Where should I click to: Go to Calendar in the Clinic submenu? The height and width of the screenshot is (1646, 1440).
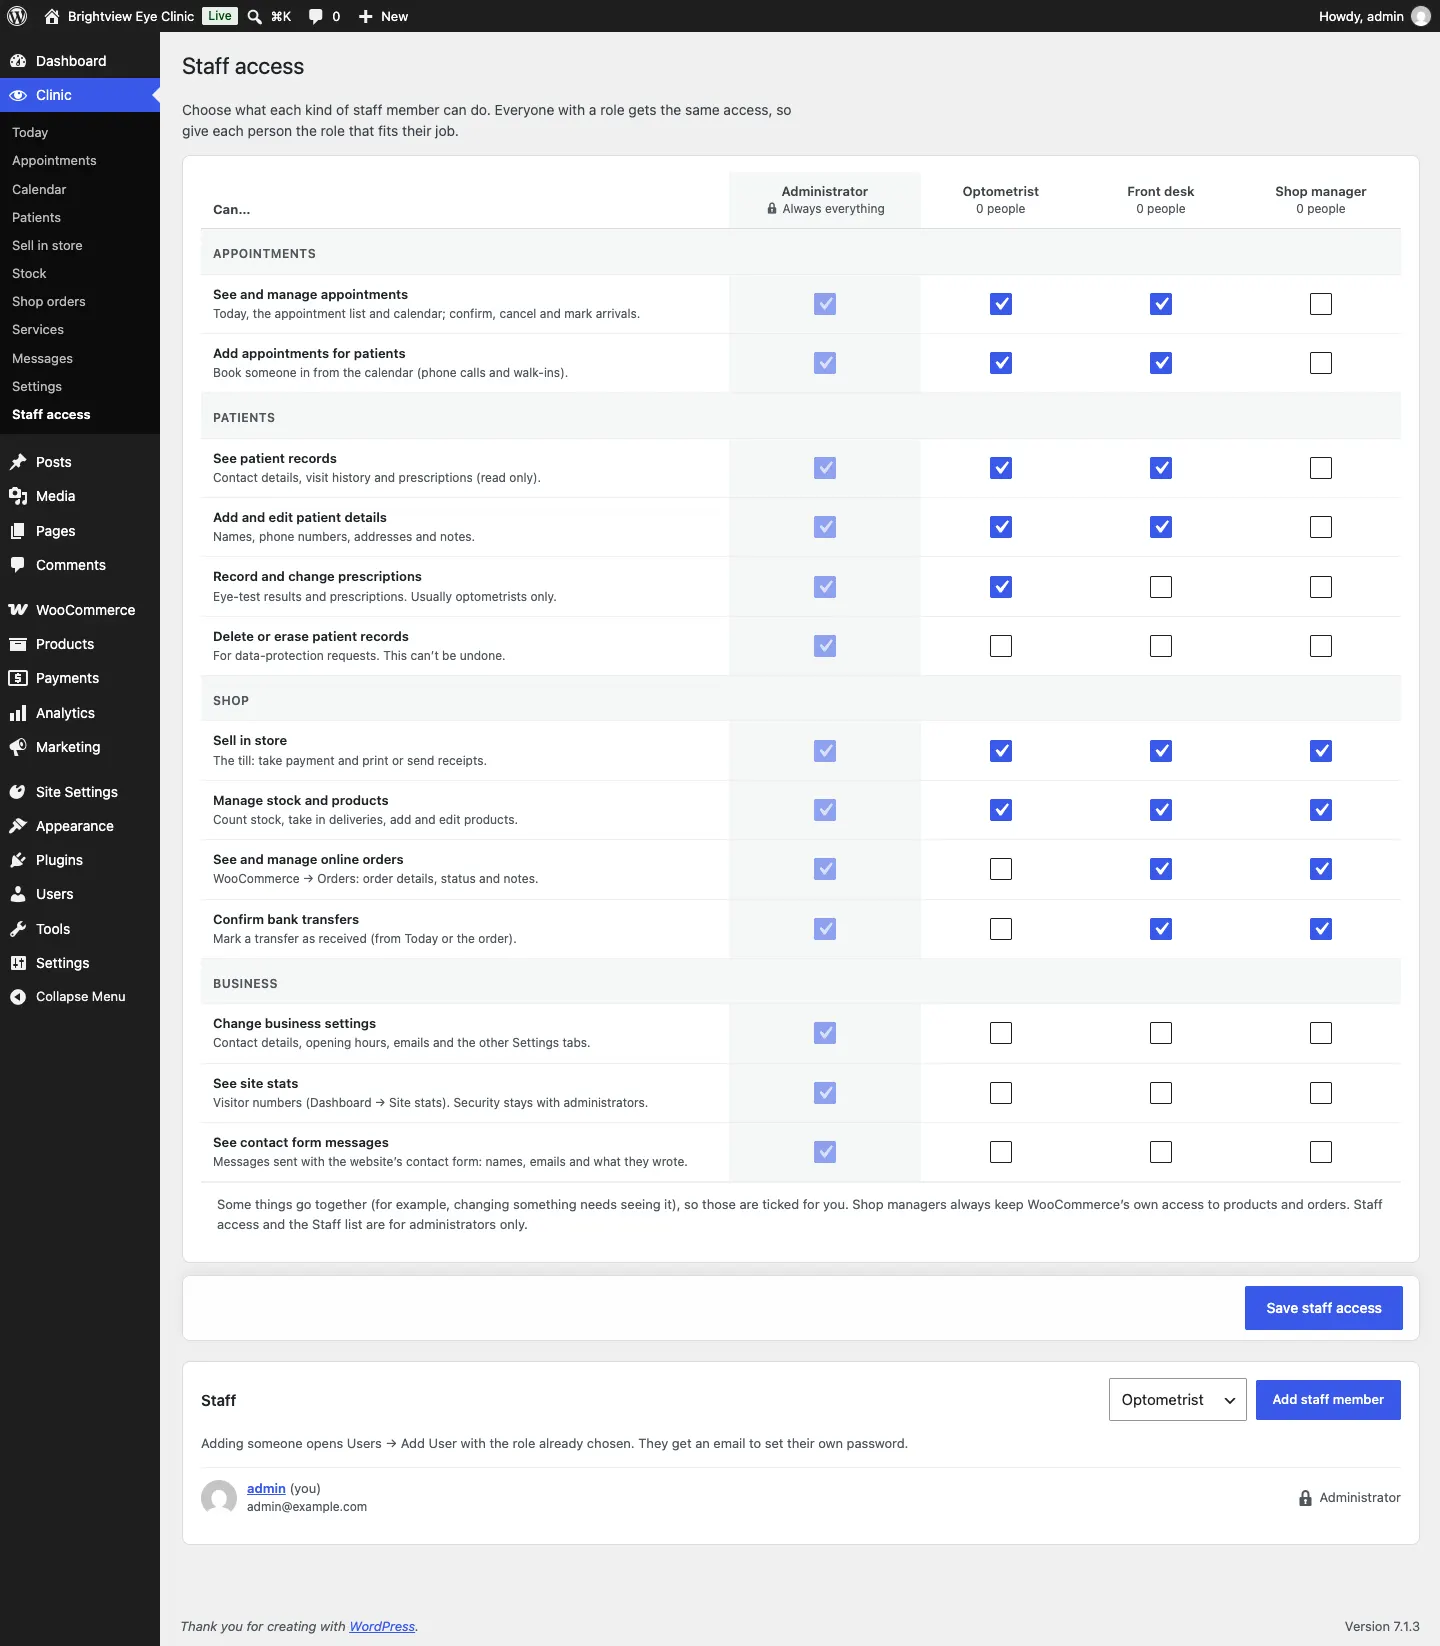[39, 189]
